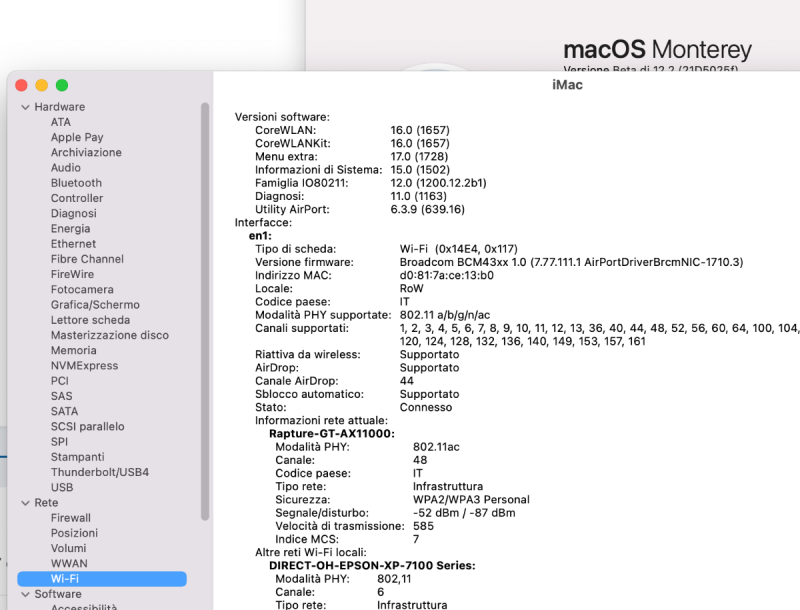Select Fibre Channel entry

tap(87, 259)
